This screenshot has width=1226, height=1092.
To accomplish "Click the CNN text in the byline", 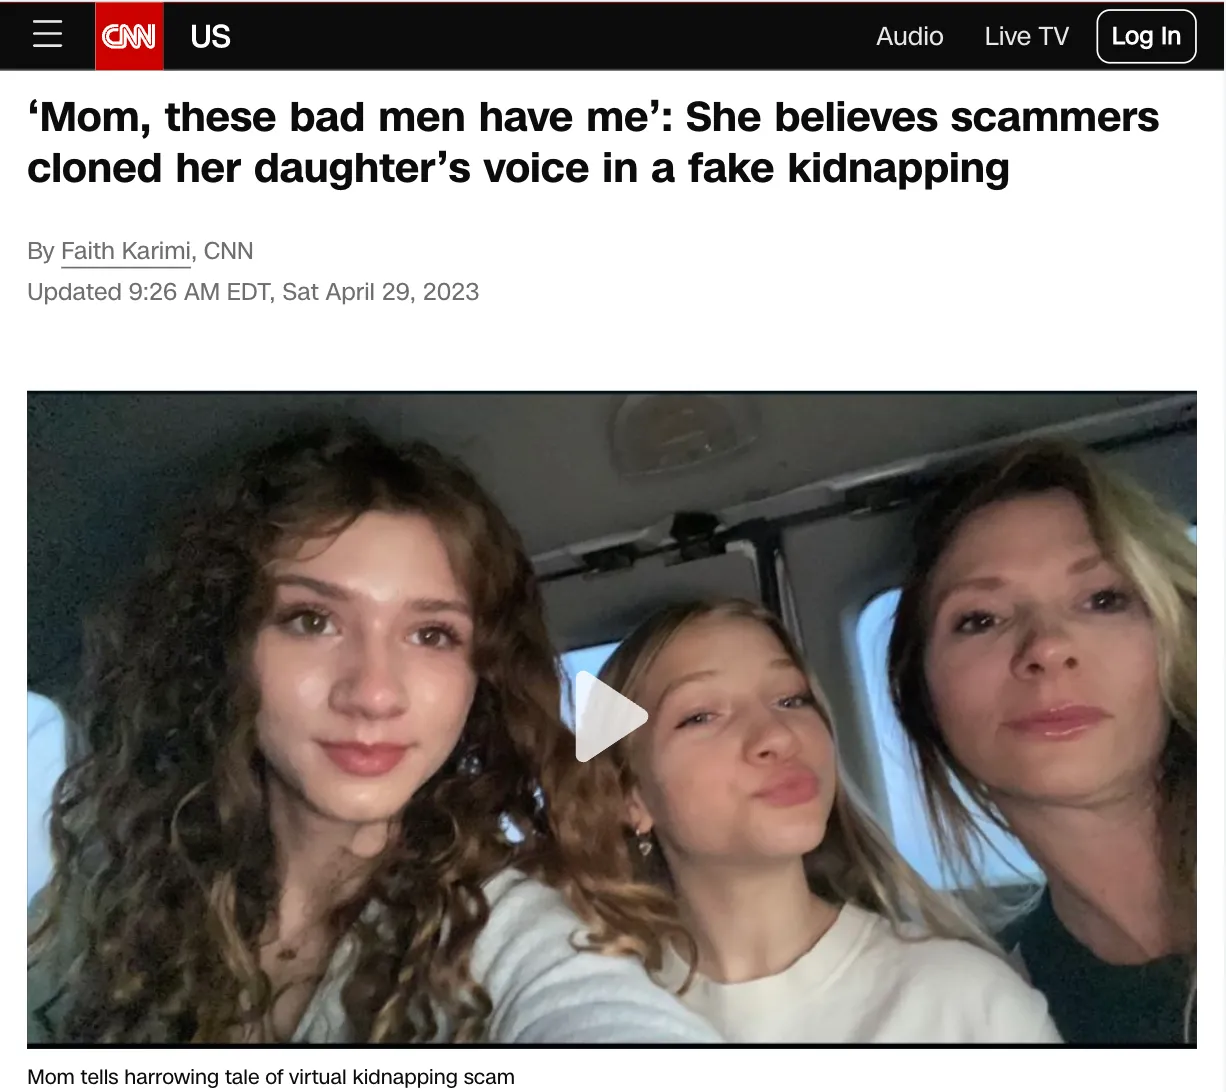I will point(228,251).
